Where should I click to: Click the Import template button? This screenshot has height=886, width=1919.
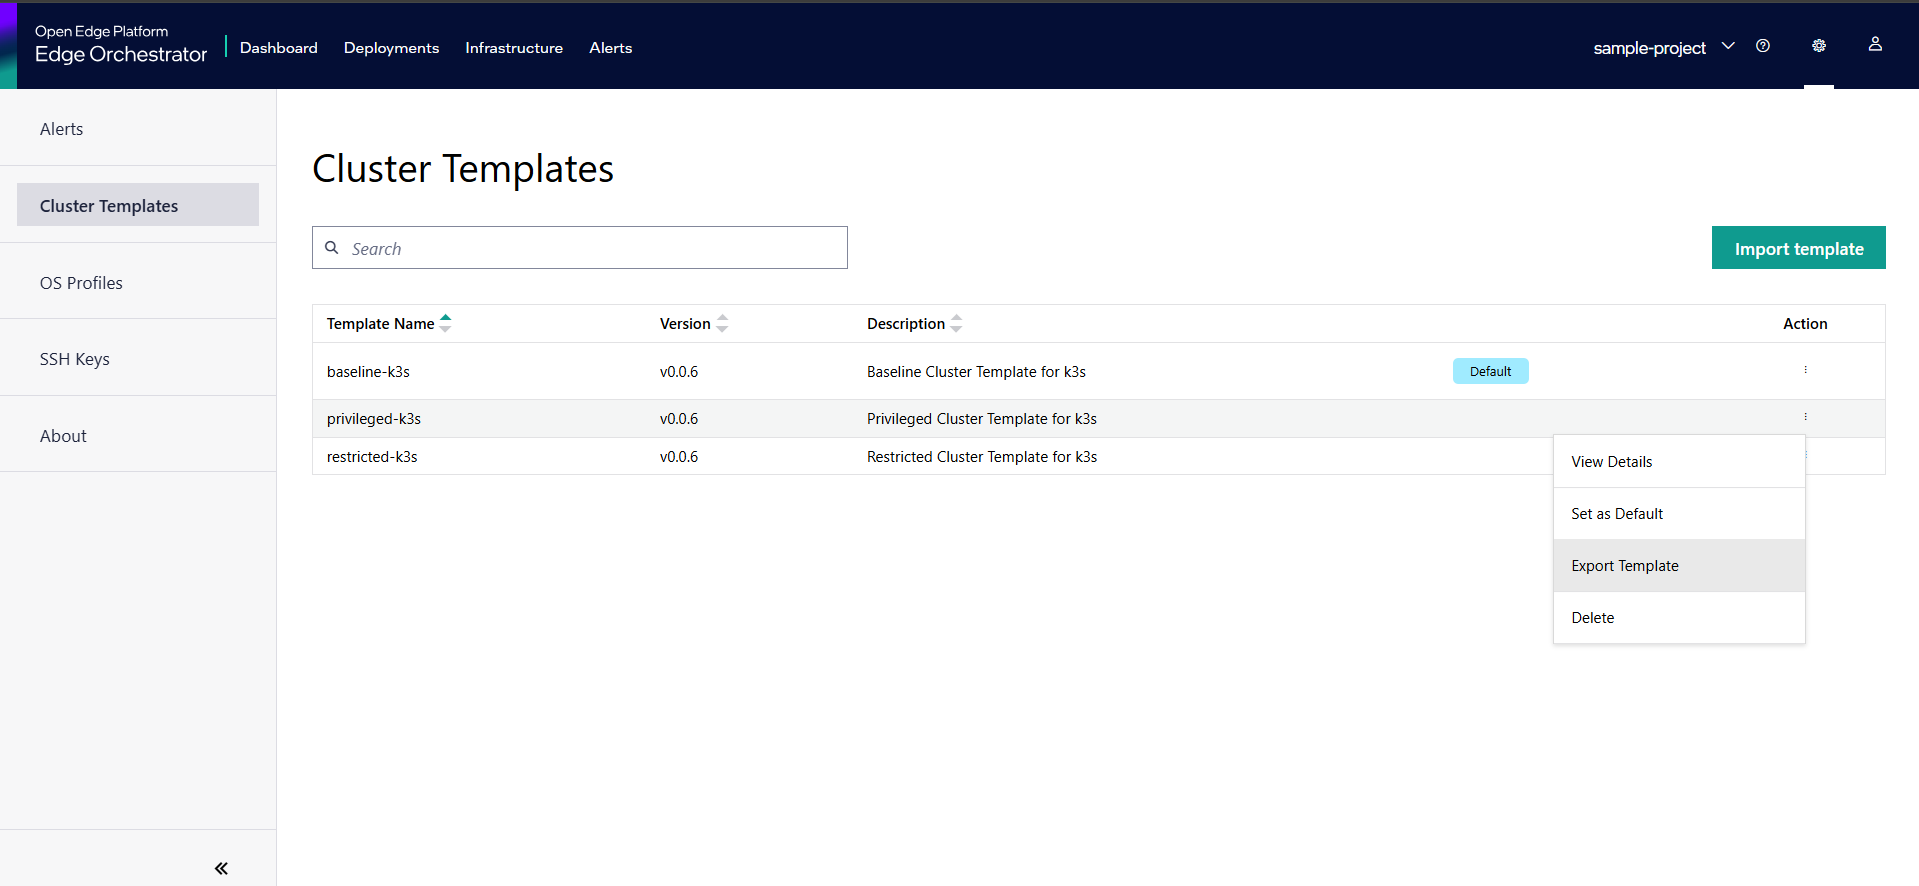[x=1798, y=248]
